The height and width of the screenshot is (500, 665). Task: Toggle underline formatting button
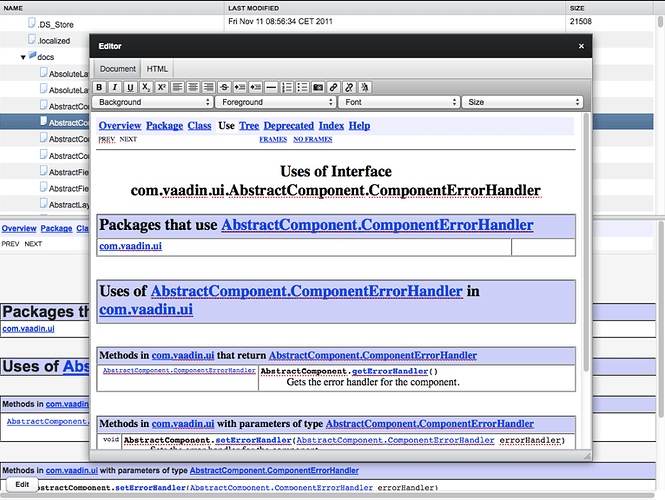pos(130,87)
